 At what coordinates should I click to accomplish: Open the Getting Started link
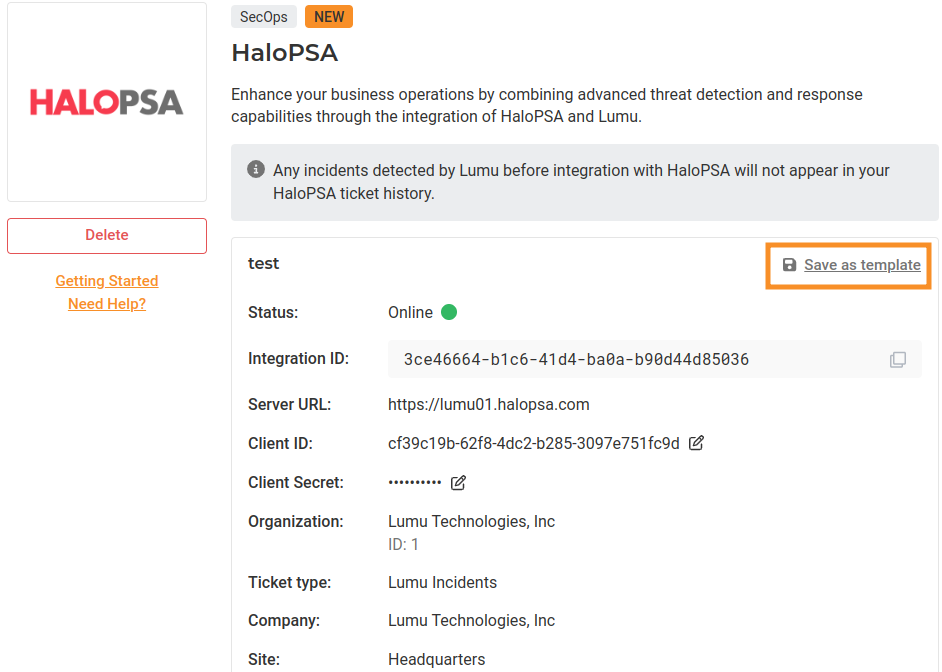[107, 281]
